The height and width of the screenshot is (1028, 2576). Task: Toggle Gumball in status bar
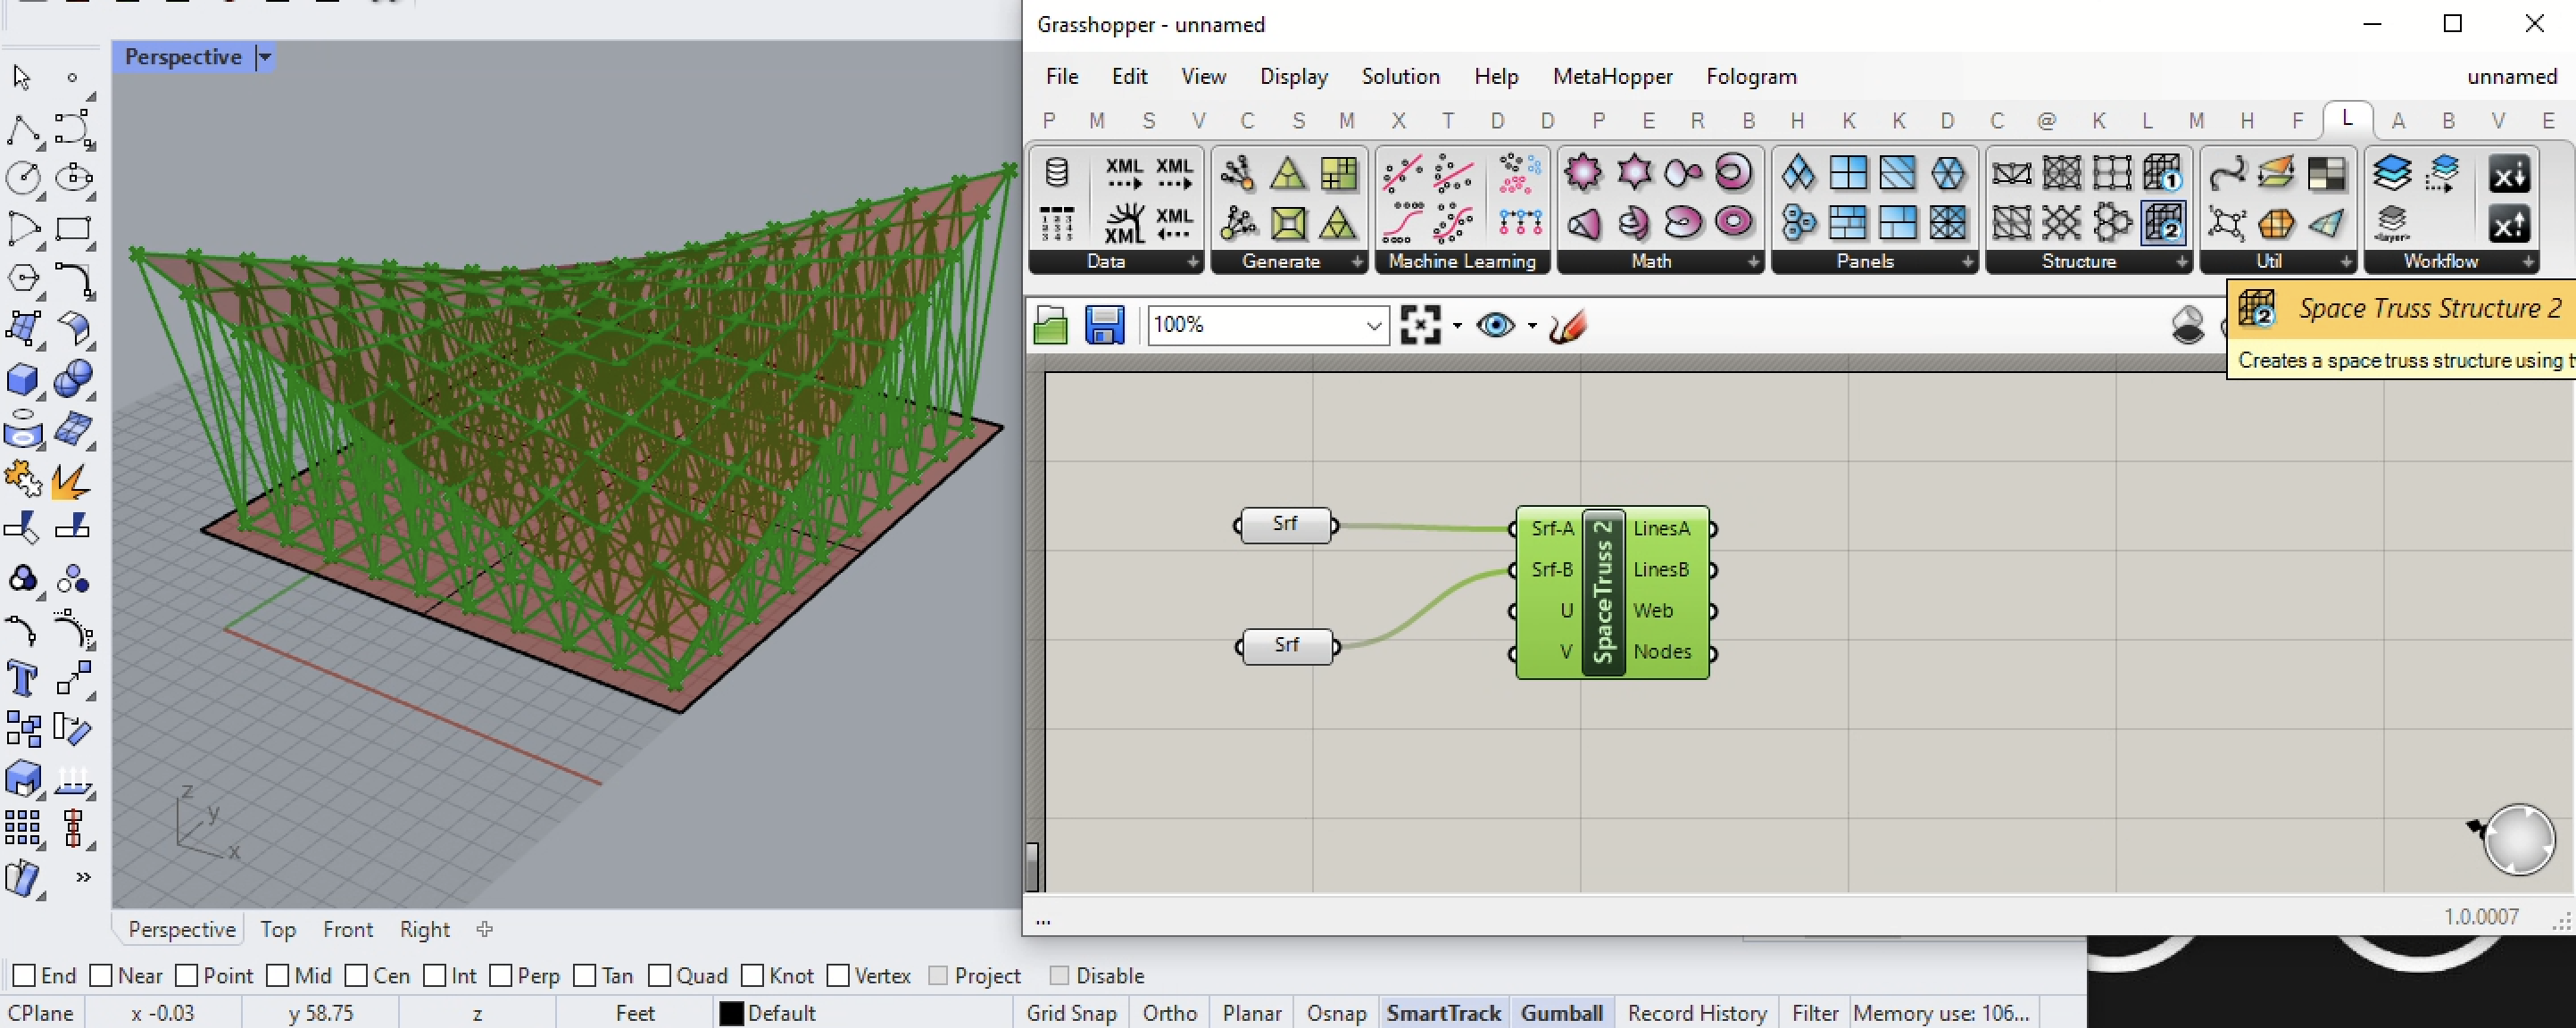point(1561,1013)
